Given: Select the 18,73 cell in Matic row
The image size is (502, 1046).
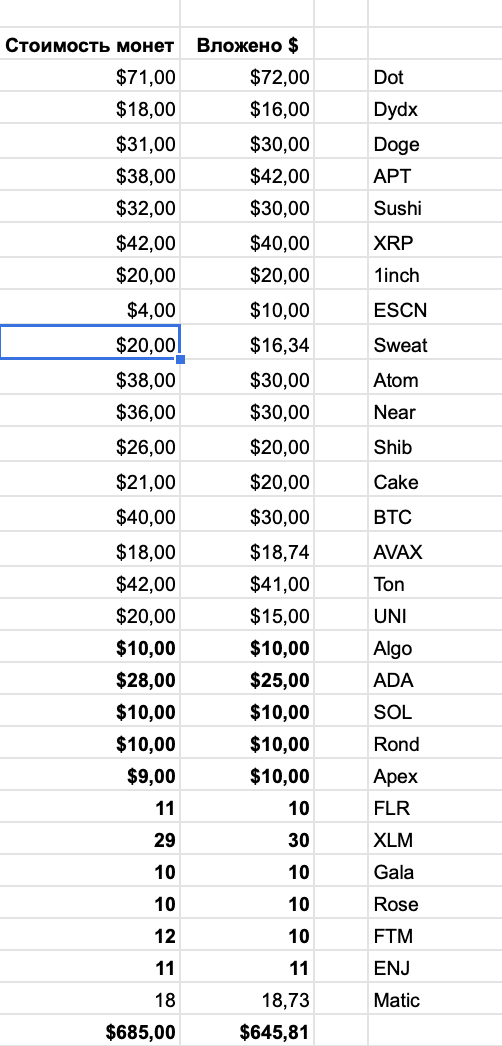Looking at the screenshot, I should coord(247,1000).
